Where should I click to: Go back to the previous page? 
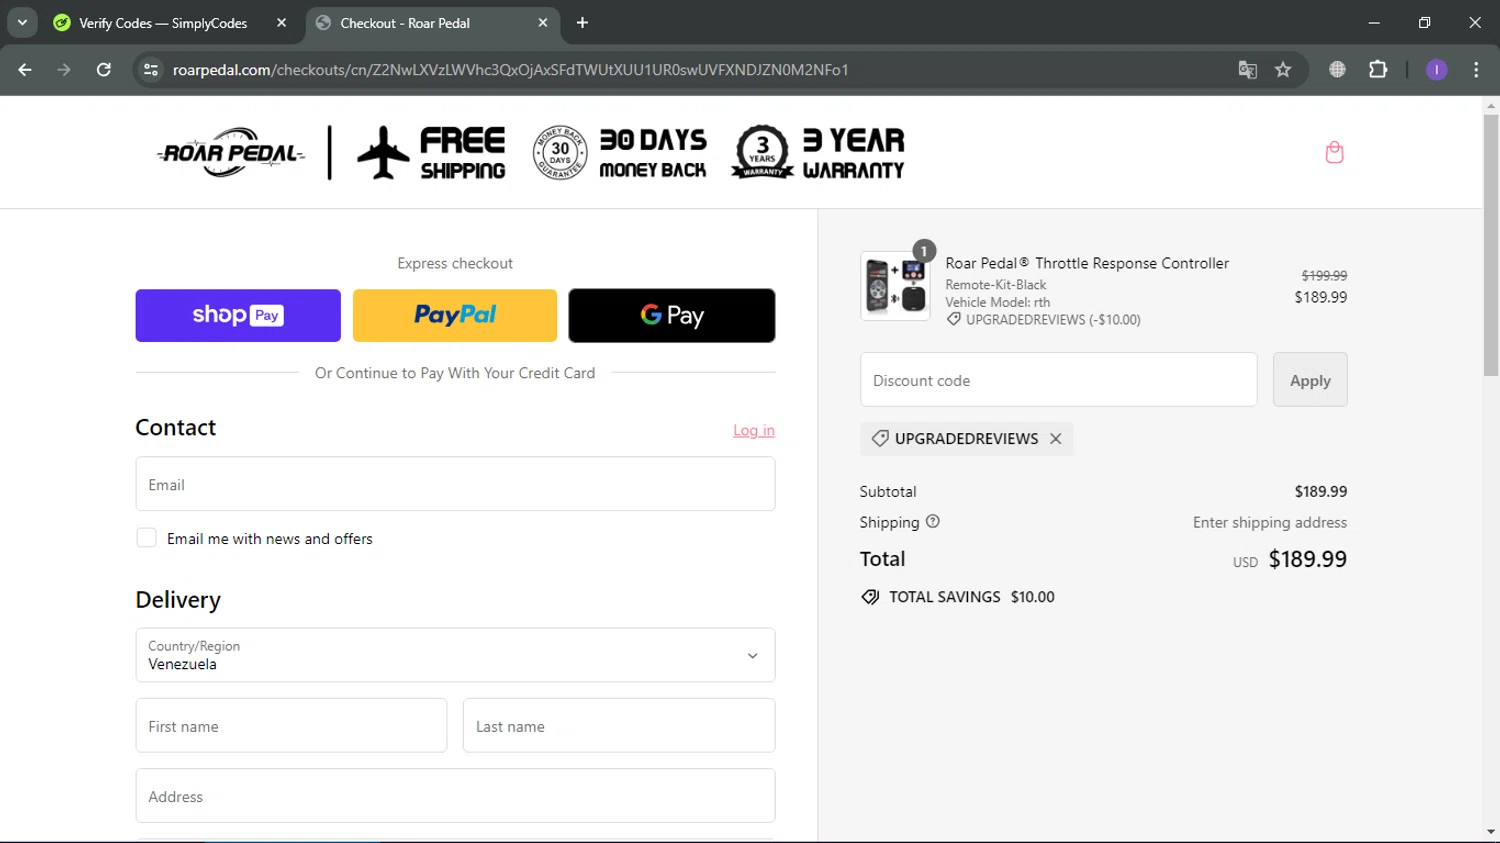(x=25, y=69)
